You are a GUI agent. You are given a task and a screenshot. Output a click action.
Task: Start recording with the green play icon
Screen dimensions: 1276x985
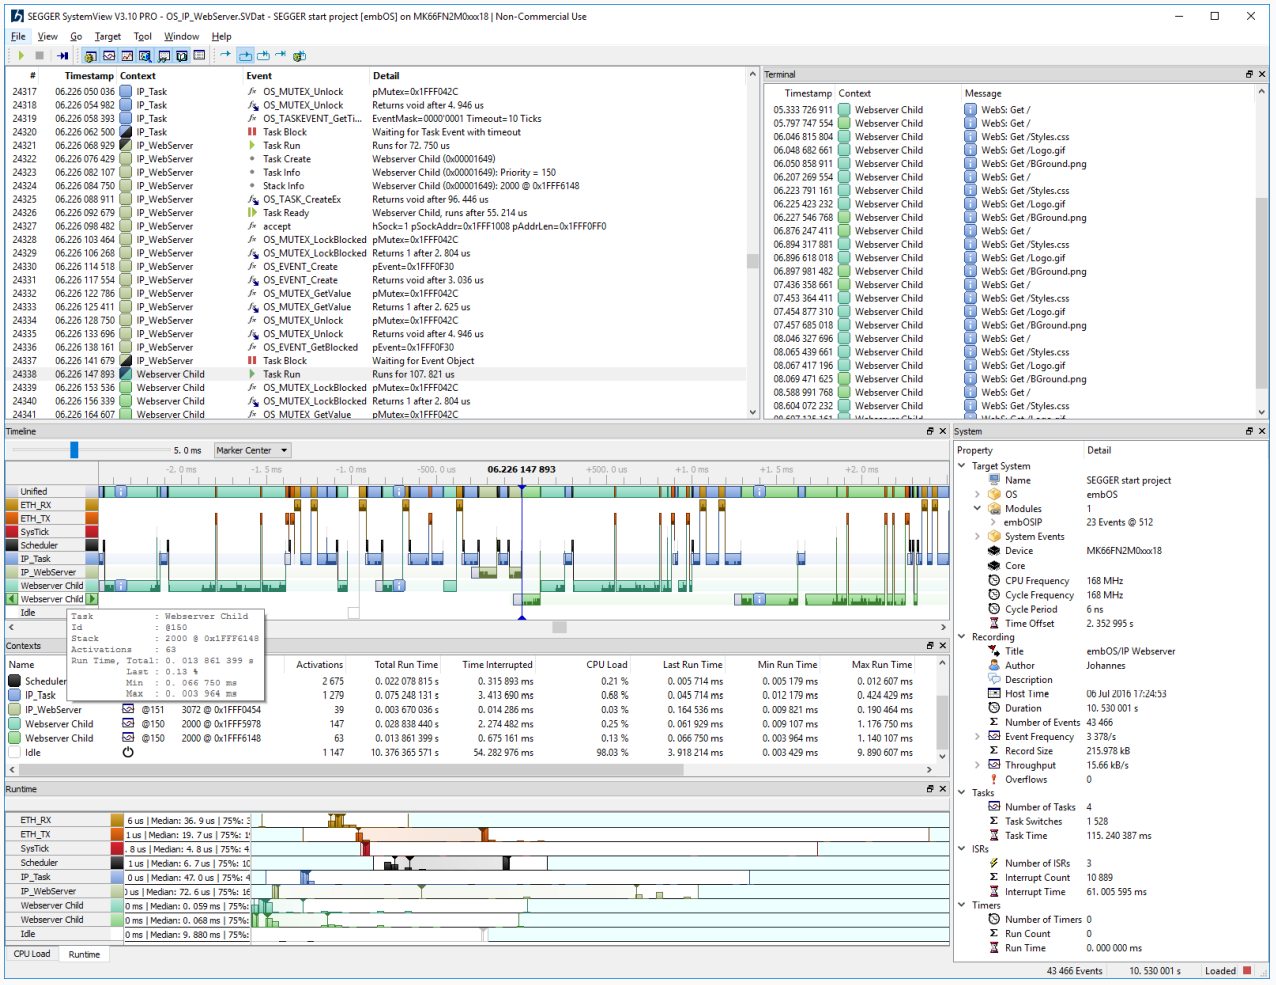point(21,56)
